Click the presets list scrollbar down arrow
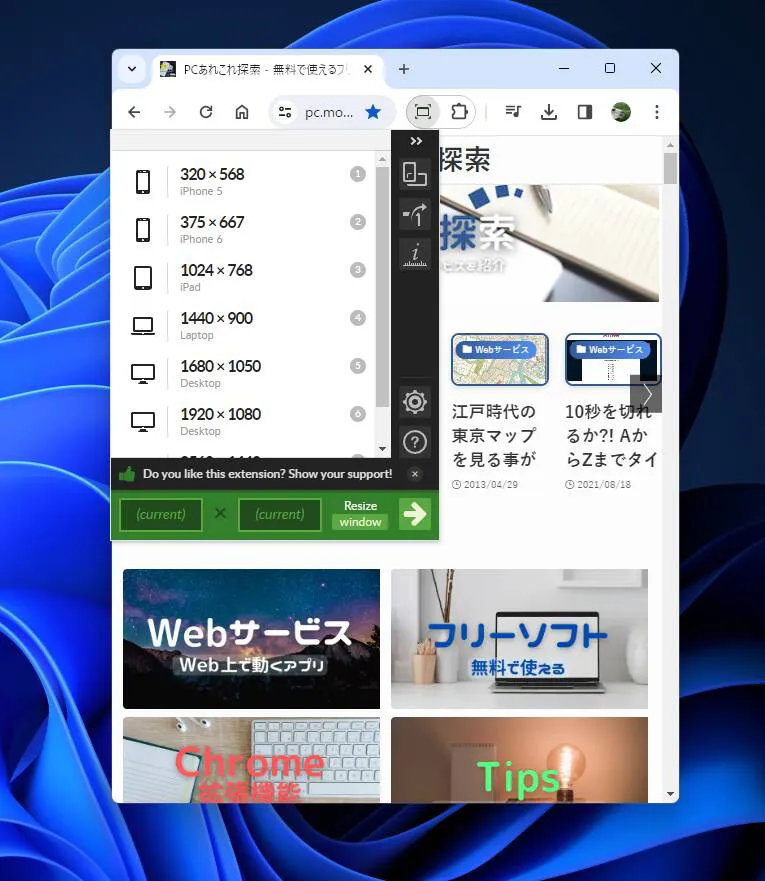This screenshot has width=765, height=881. click(382, 449)
